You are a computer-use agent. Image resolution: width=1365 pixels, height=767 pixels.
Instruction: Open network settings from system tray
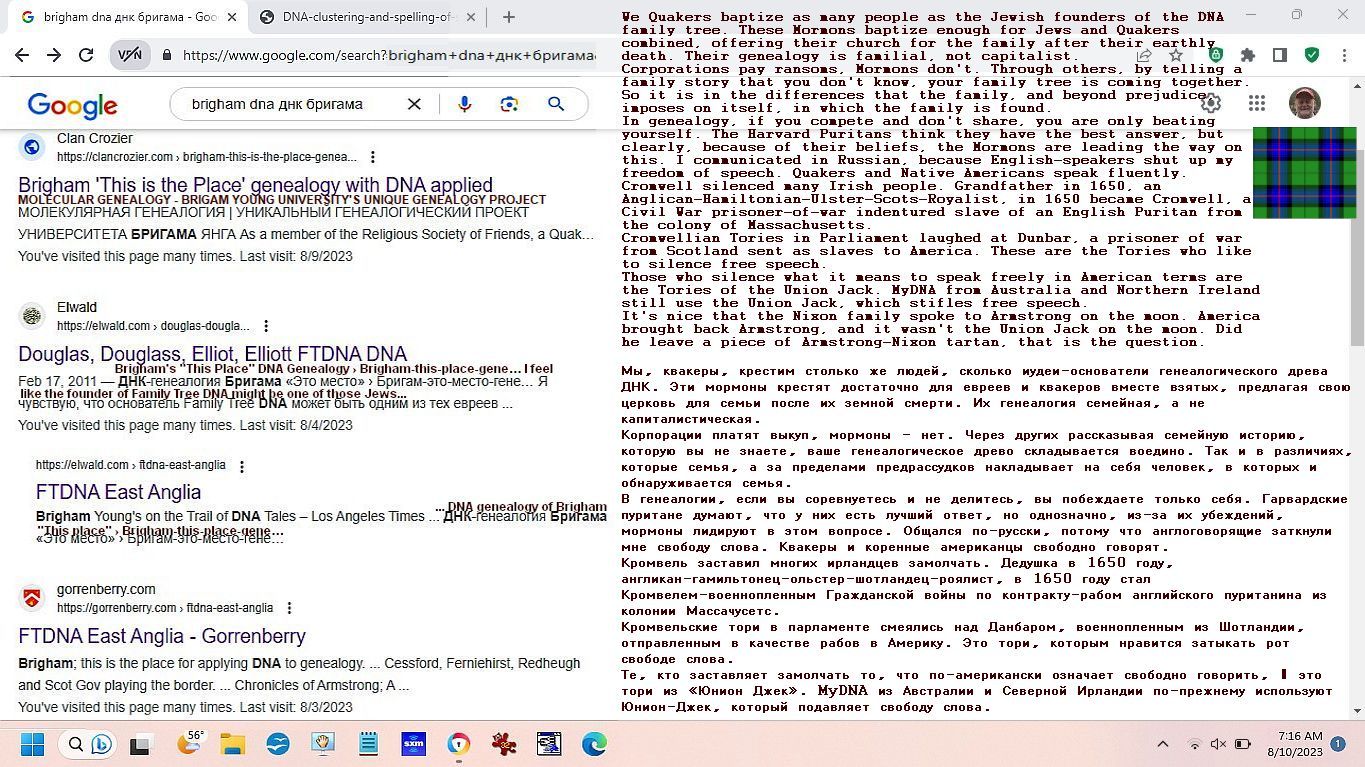(x=1194, y=744)
